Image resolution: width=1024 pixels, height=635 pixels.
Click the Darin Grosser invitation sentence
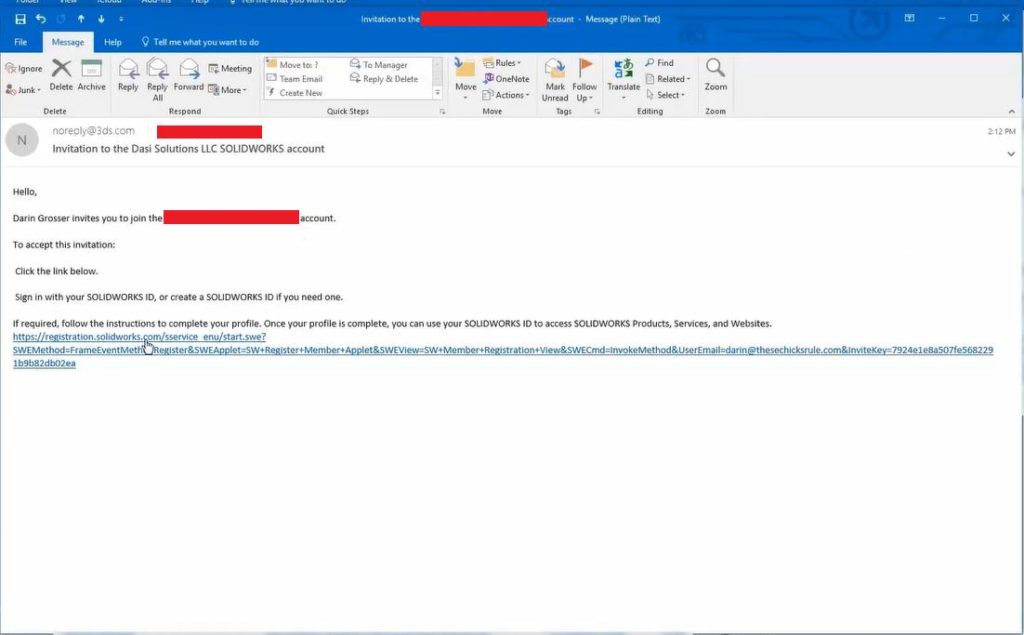pyautogui.click(x=174, y=218)
